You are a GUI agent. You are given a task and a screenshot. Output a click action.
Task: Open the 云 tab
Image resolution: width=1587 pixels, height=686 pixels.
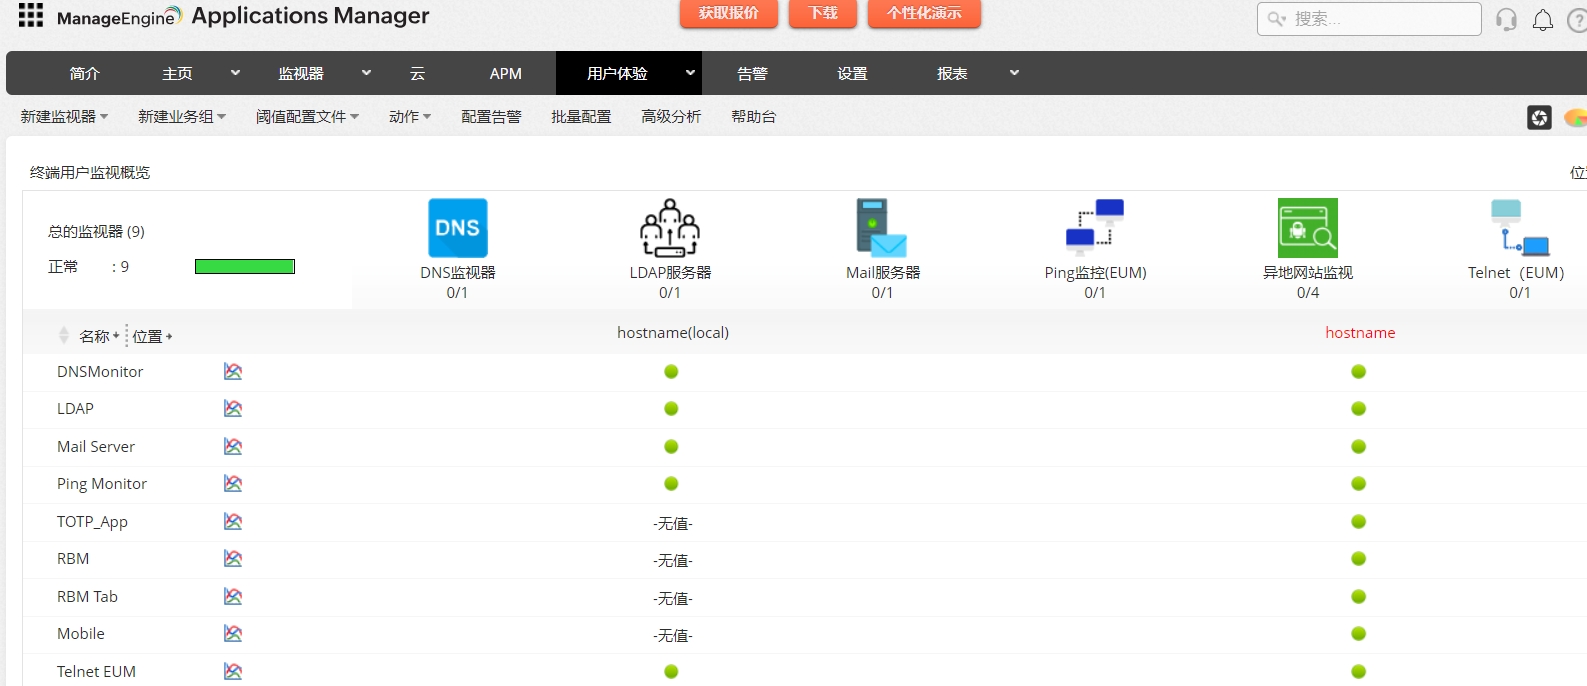418,74
